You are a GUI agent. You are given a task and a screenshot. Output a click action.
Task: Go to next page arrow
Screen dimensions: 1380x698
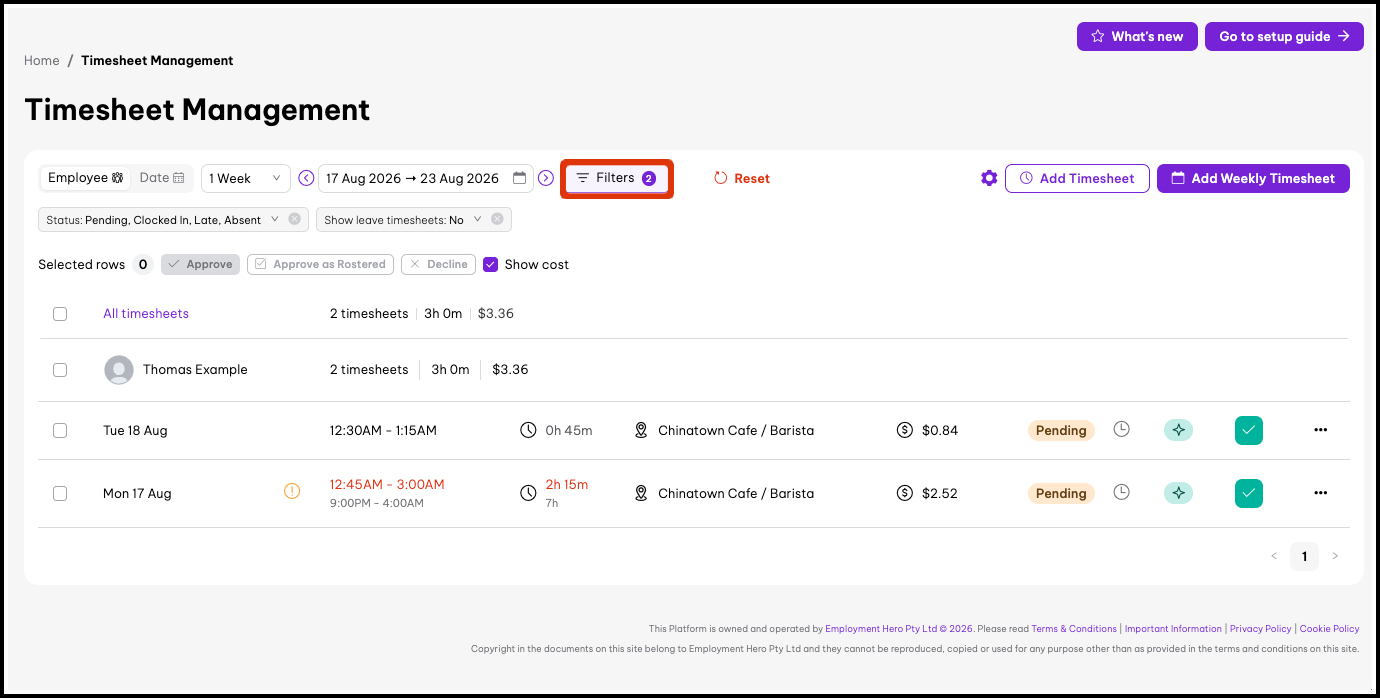[x=1335, y=556]
